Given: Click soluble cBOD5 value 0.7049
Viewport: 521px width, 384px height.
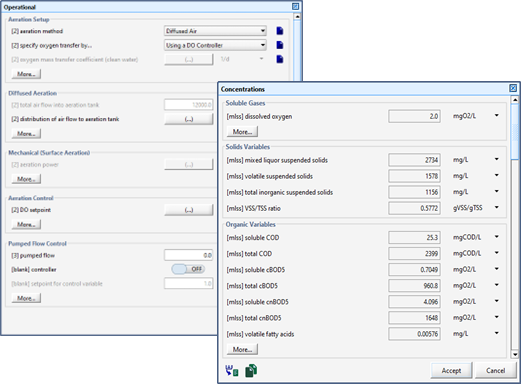Looking at the screenshot, I should pyautogui.click(x=414, y=270).
